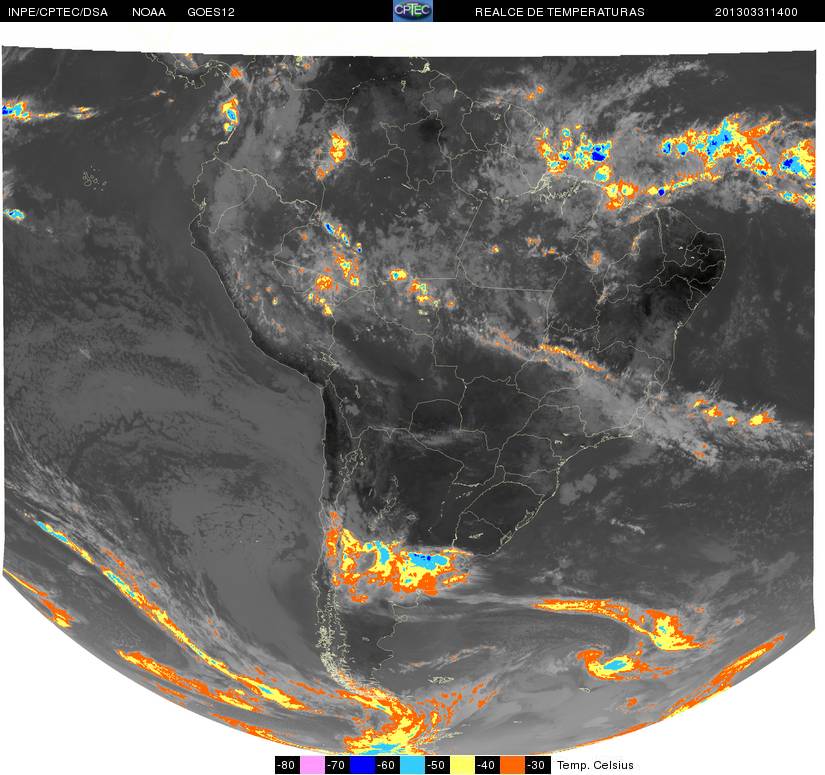Click the -40 legend value
Viewport: 825px width, 775px height.
pyautogui.click(x=488, y=764)
